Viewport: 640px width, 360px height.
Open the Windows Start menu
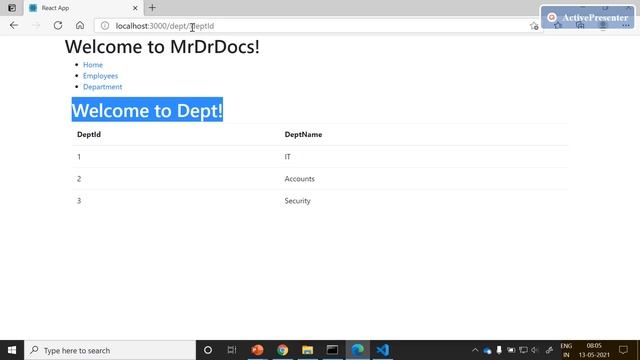pyautogui.click(x=12, y=350)
